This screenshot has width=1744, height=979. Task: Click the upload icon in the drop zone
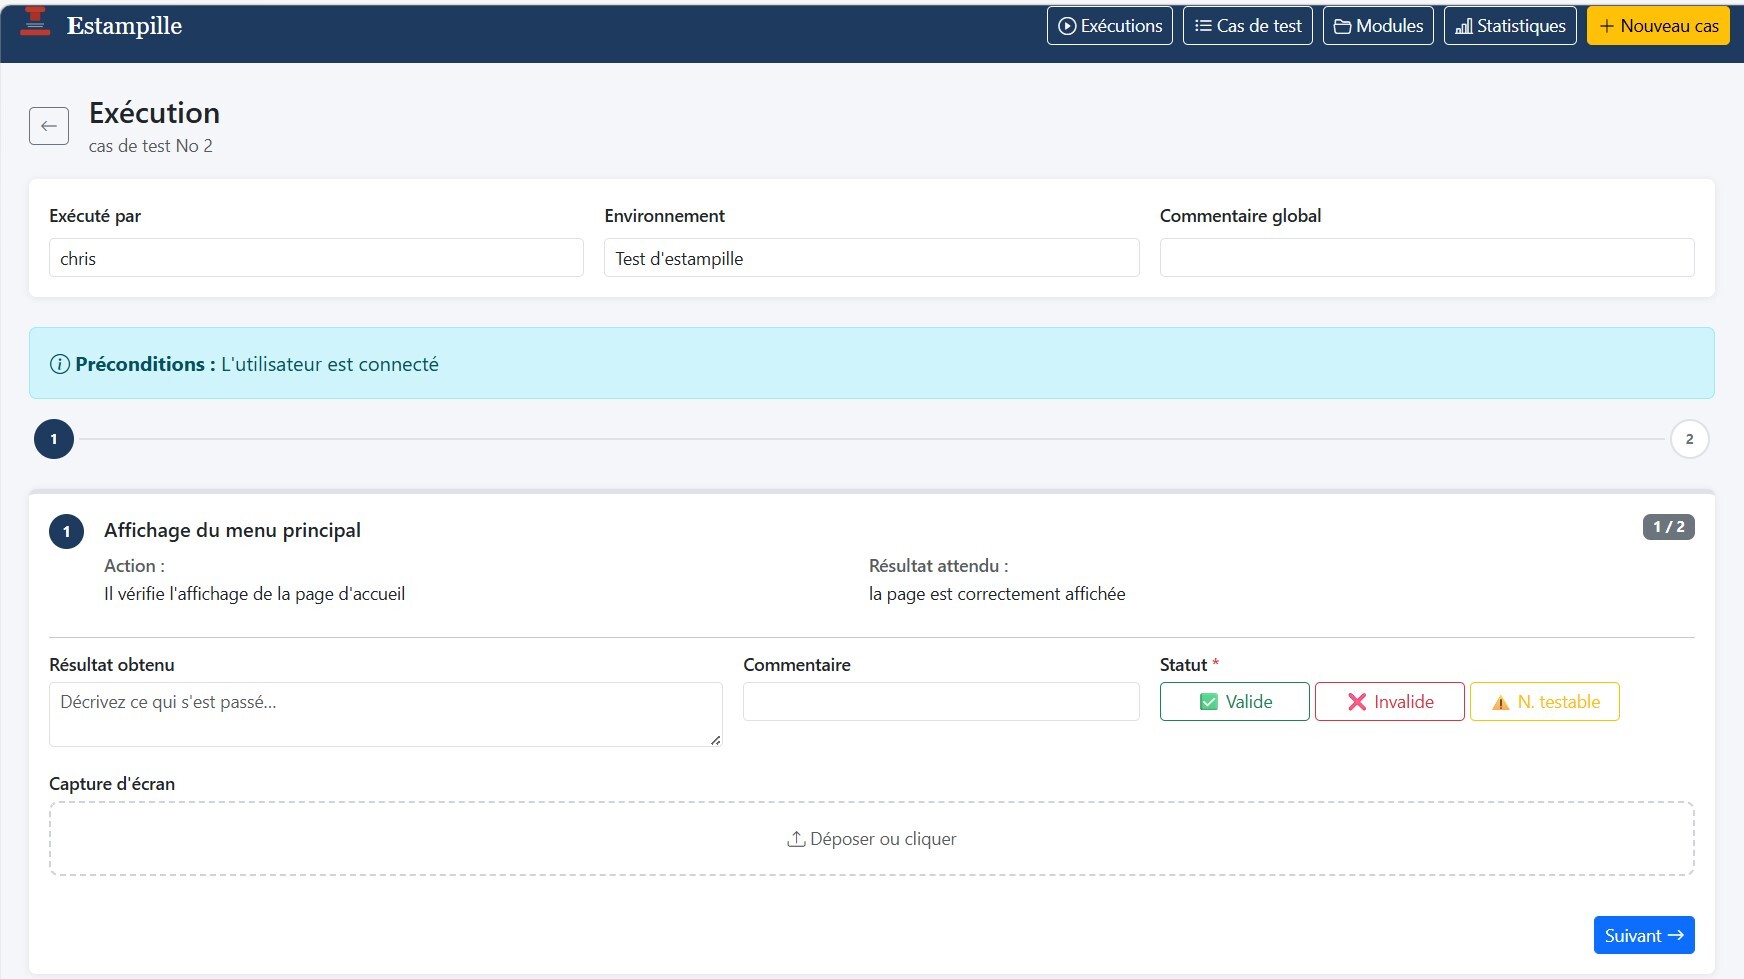pyautogui.click(x=796, y=839)
